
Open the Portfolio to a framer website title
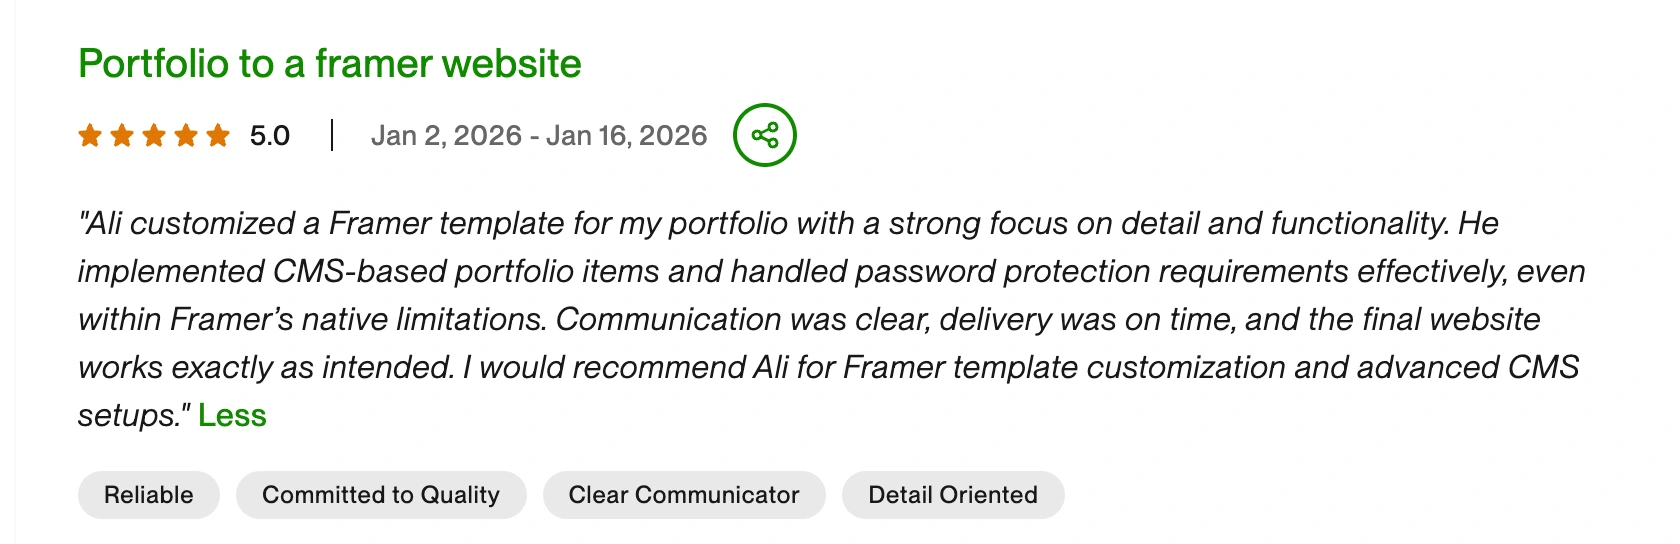[329, 64]
